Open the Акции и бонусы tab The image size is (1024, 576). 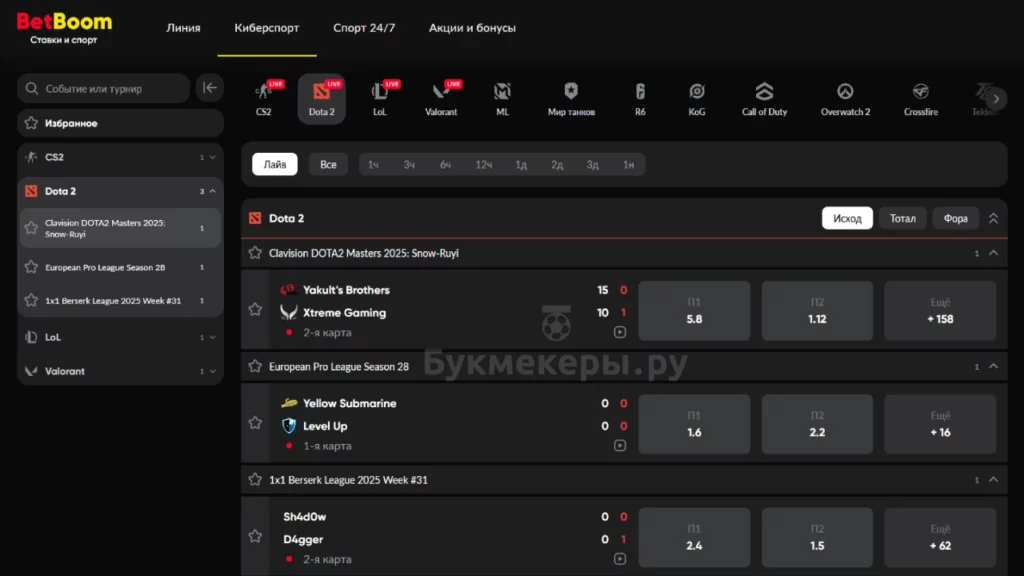[472, 28]
